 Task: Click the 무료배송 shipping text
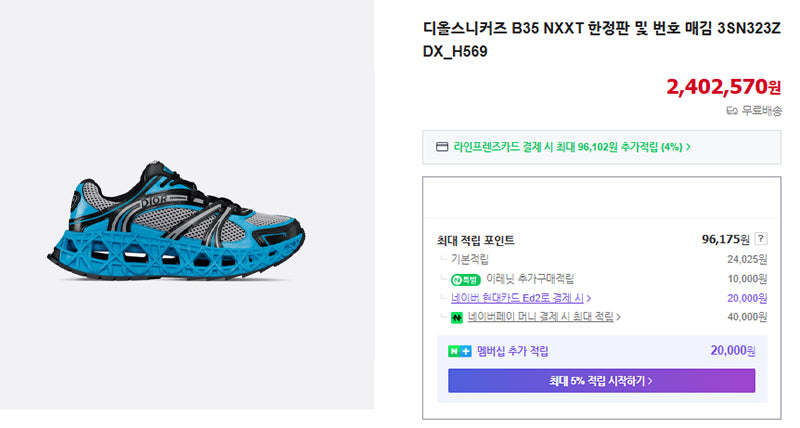tap(761, 111)
